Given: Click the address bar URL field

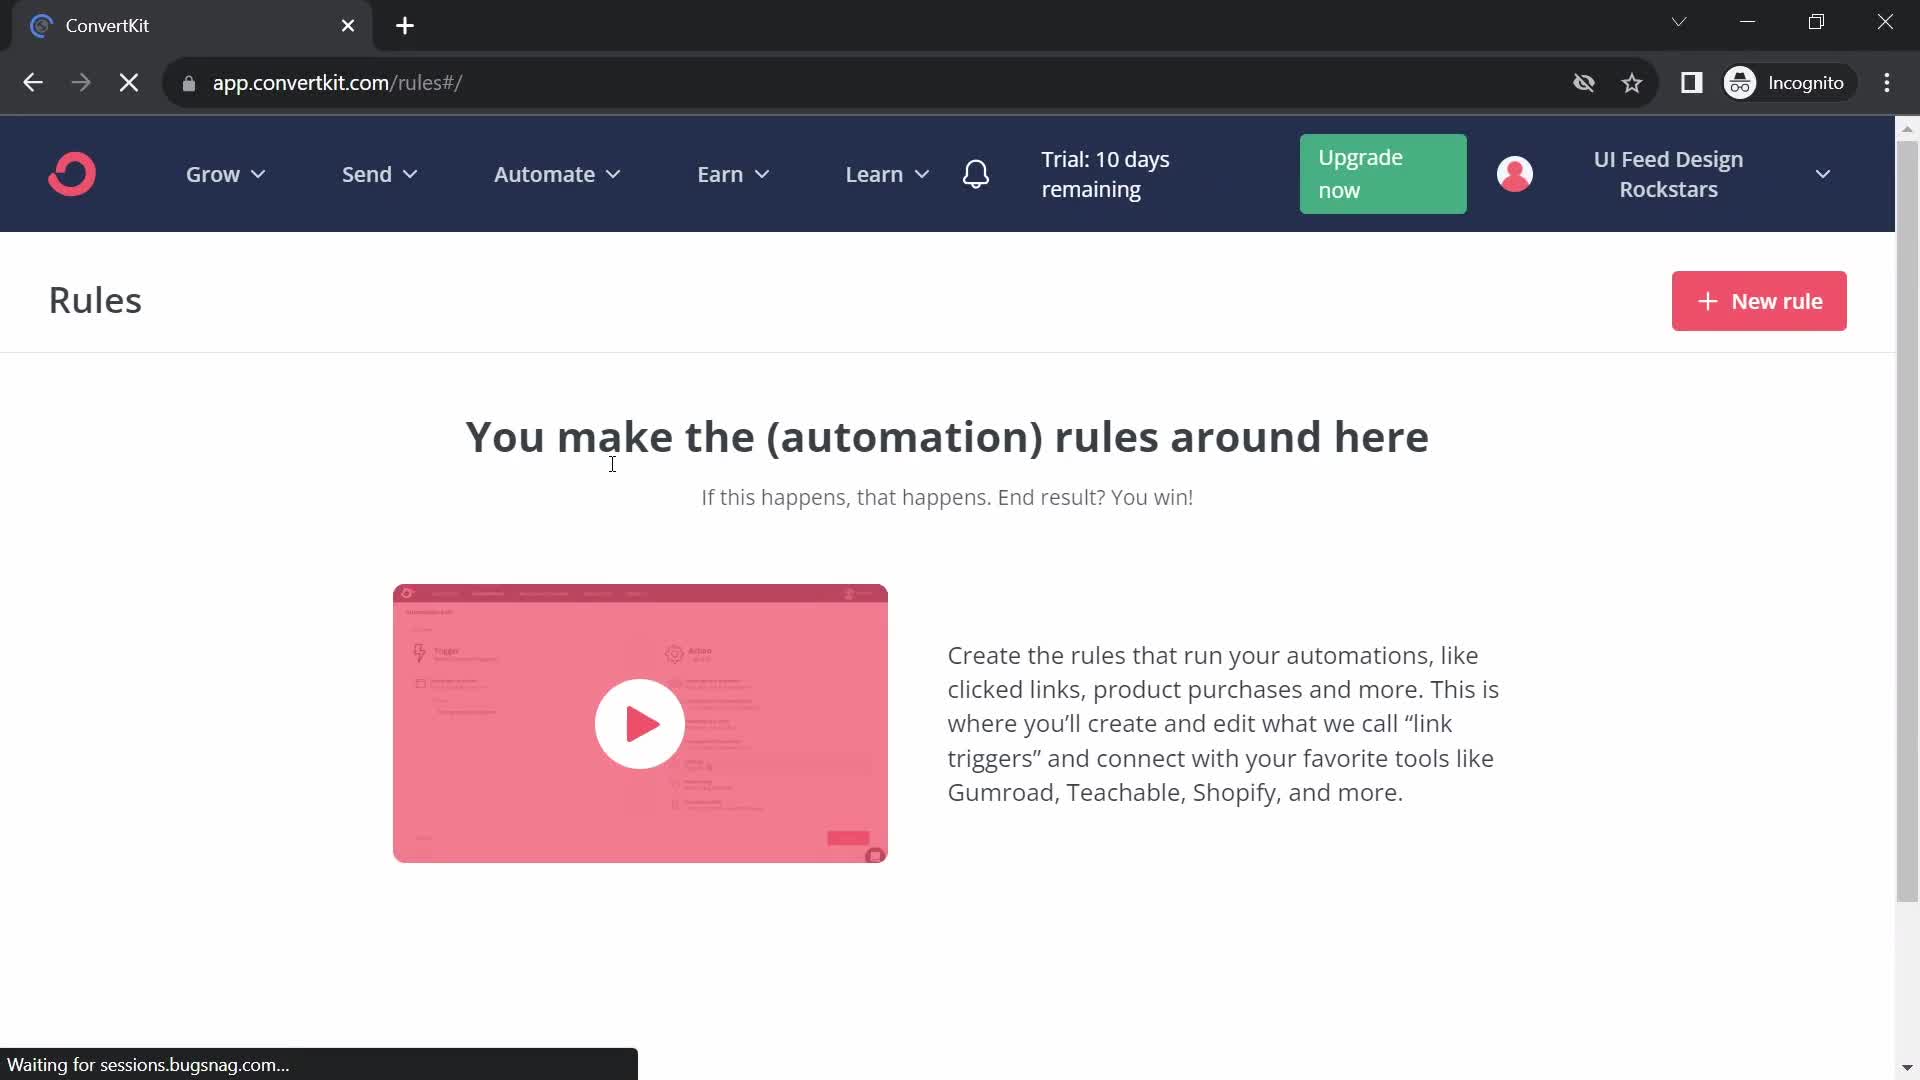Looking at the screenshot, I should pos(338,82).
